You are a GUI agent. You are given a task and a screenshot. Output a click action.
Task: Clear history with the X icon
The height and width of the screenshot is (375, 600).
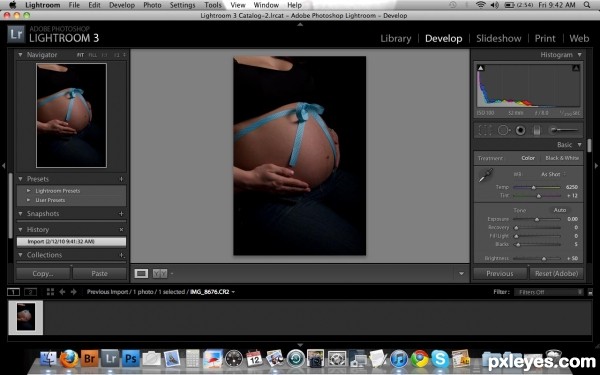(121, 230)
